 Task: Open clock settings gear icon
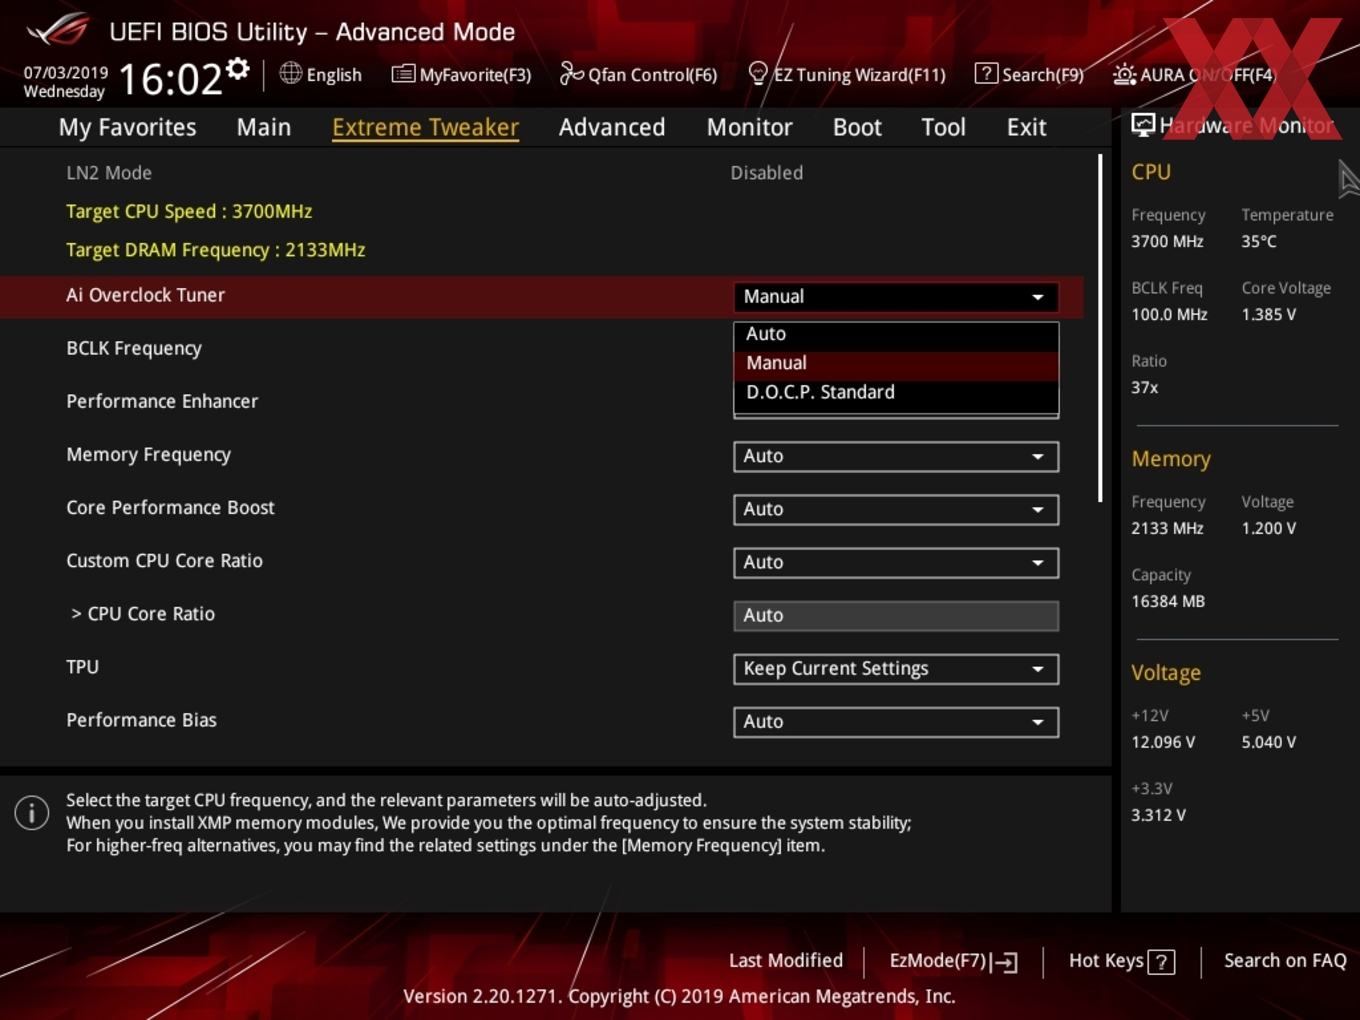(x=237, y=68)
